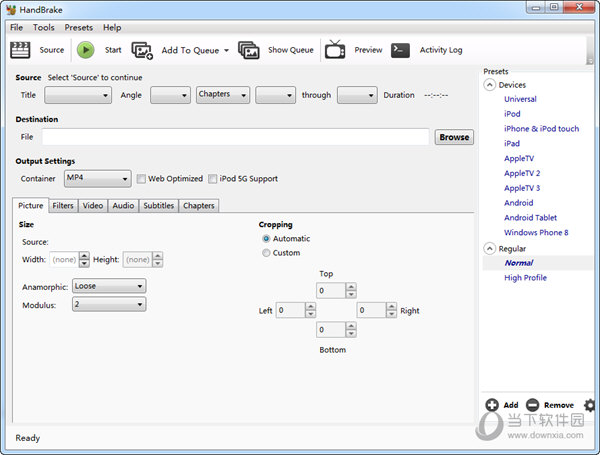
Task: Click the Activity Log toolbar label
Action: tap(441, 50)
